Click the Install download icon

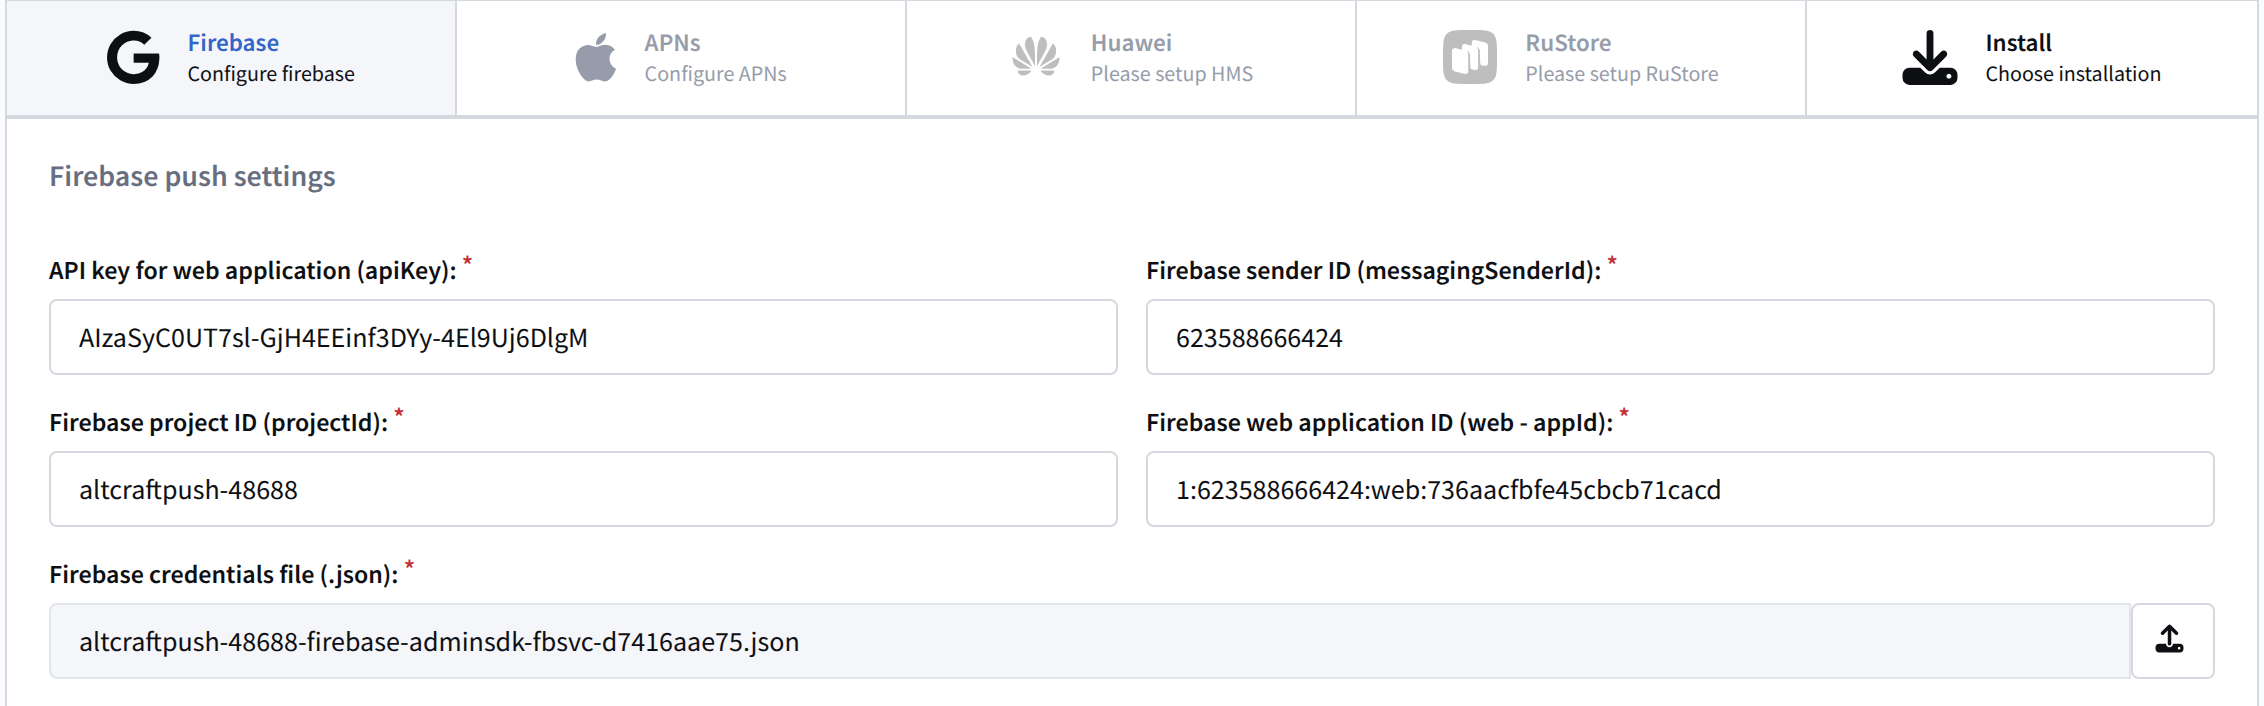pyautogui.click(x=1929, y=58)
